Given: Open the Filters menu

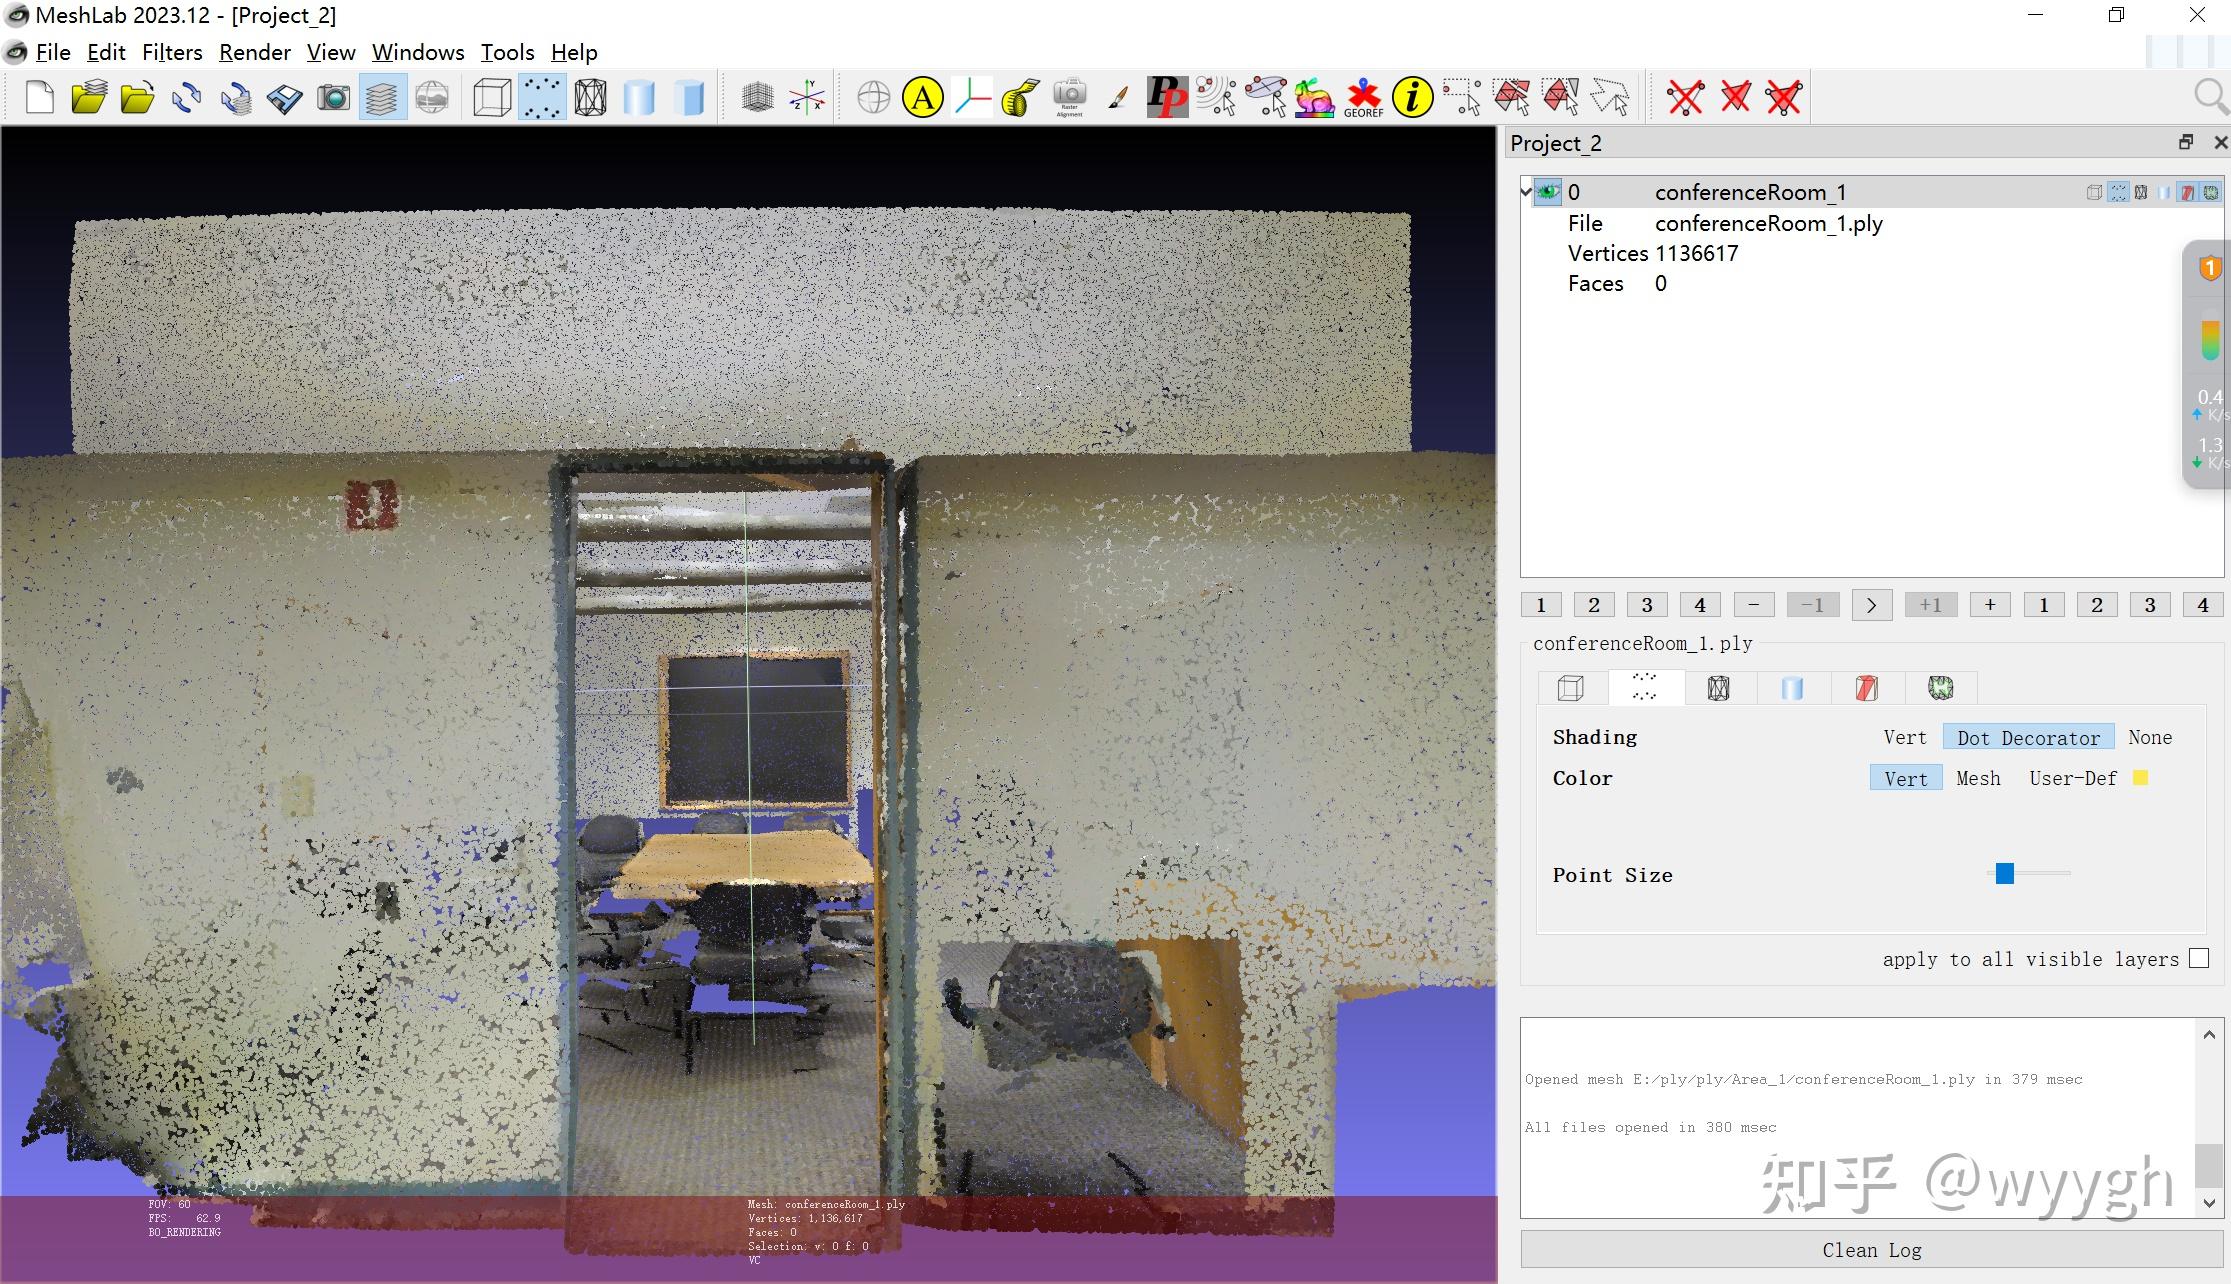Looking at the screenshot, I should pyautogui.click(x=172, y=52).
